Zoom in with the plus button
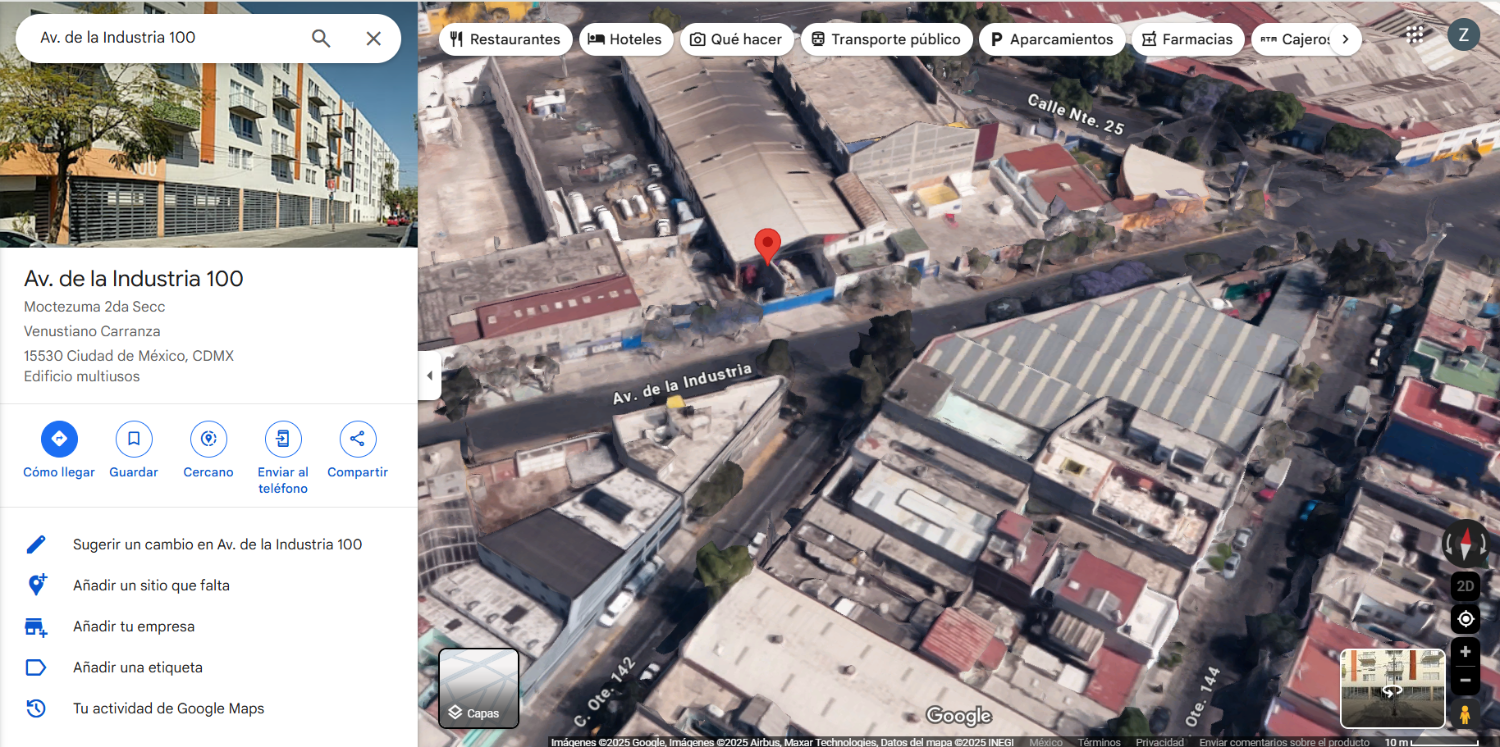This screenshot has height=747, width=1500. [x=1465, y=652]
